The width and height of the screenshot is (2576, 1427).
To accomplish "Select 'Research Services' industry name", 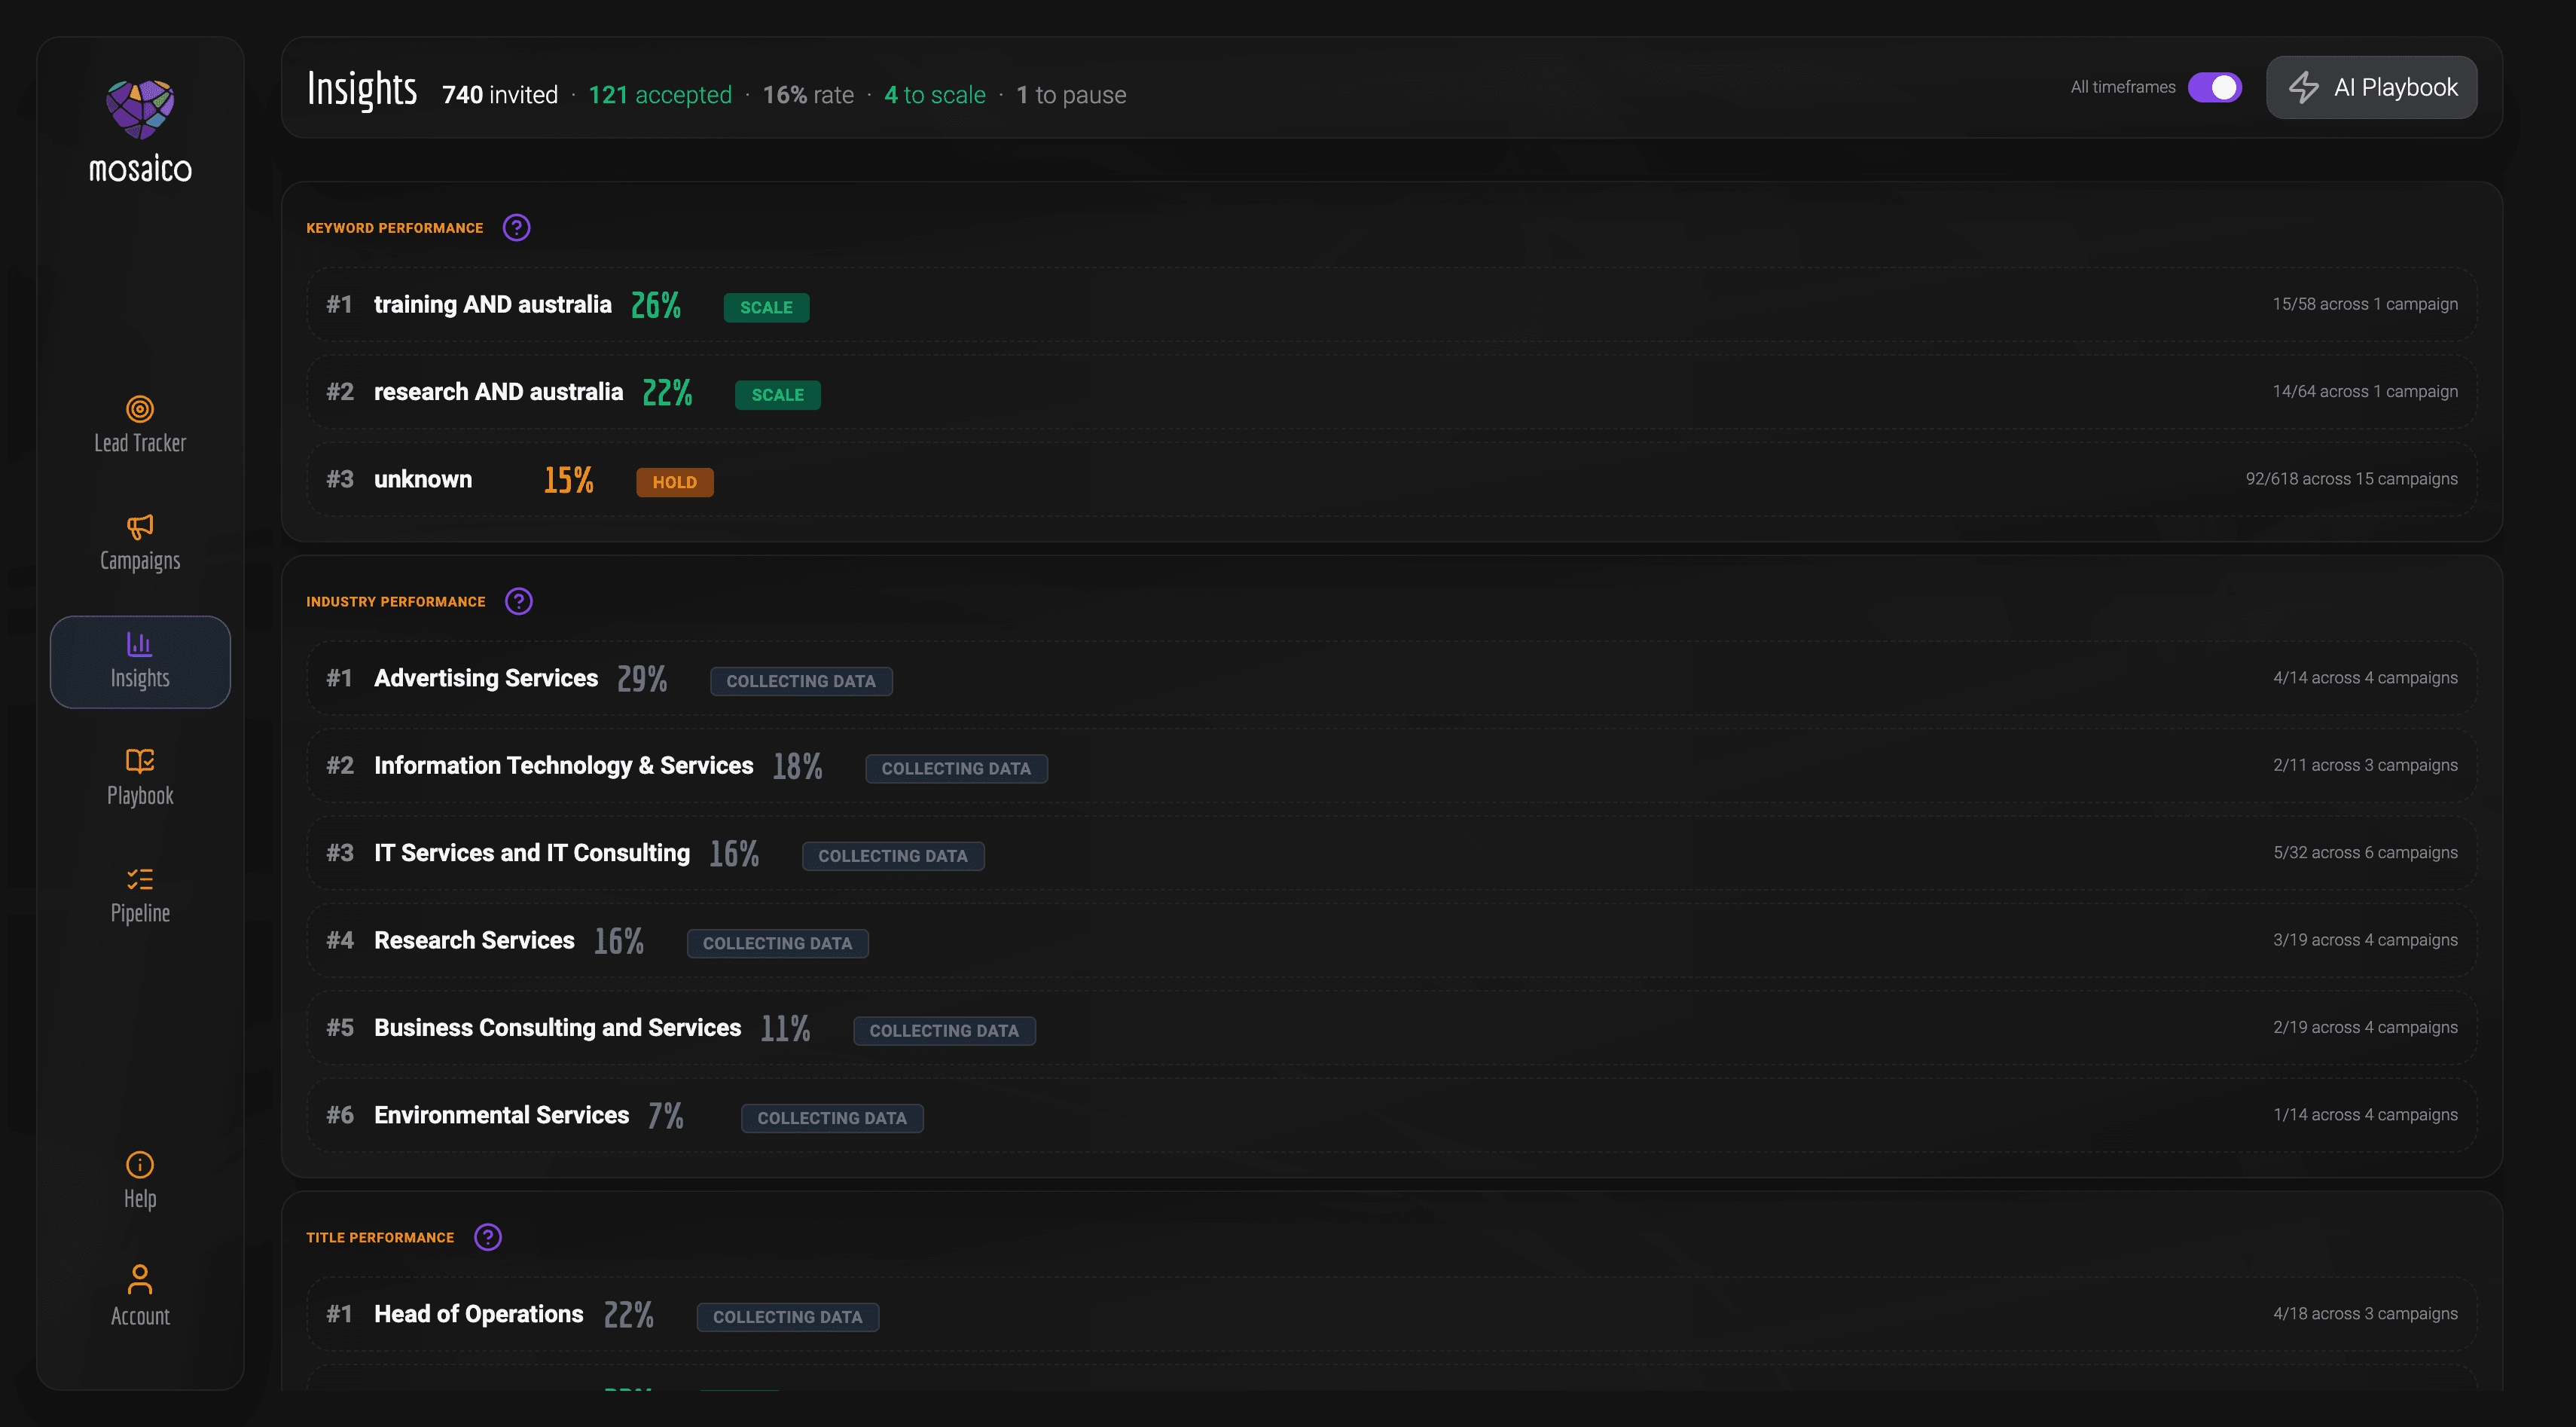I will [x=474, y=940].
